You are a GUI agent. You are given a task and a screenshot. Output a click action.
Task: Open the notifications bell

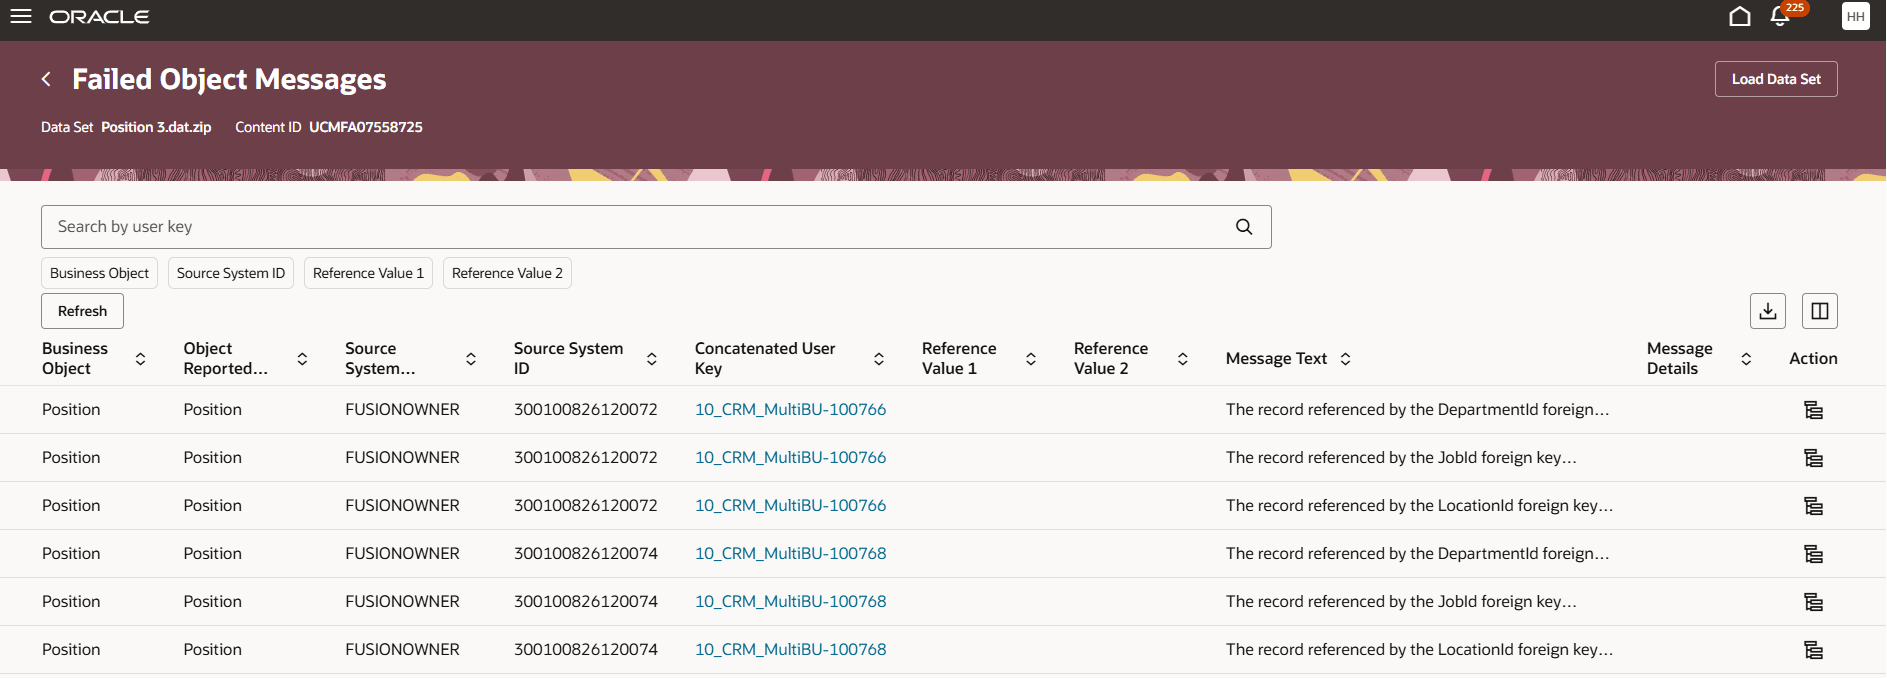1780,17
